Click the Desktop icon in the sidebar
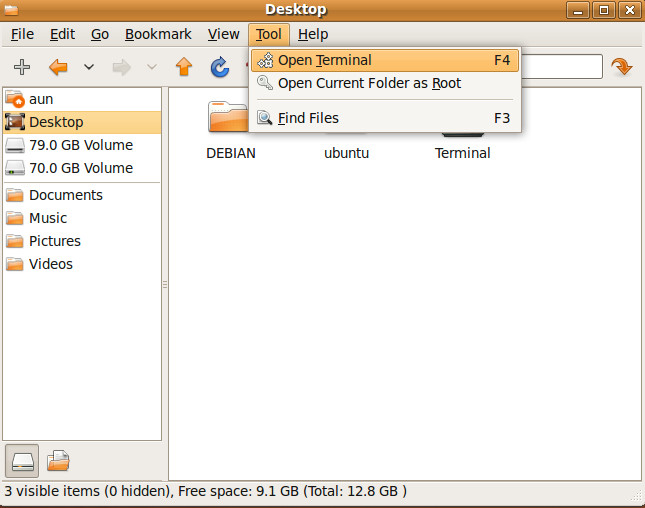Image resolution: width=645 pixels, height=508 pixels. (x=15, y=122)
